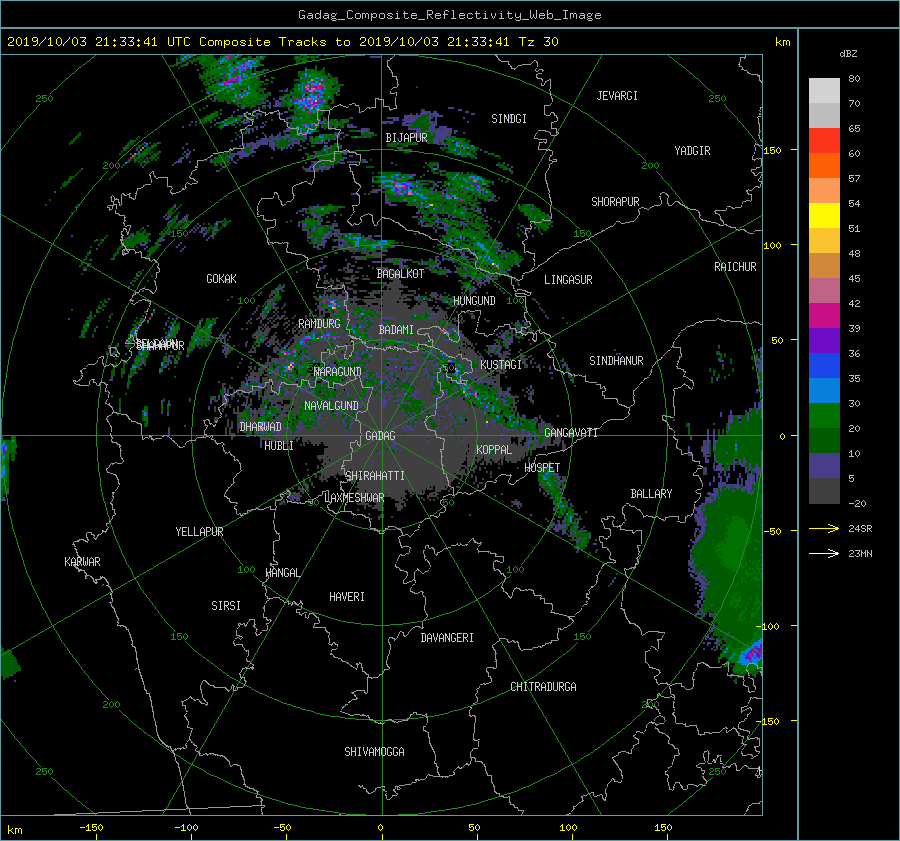Image resolution: width=900 pixels, height=841 pixels.
Task: Click the SHIRAHATTI city label
Action: 375,476
